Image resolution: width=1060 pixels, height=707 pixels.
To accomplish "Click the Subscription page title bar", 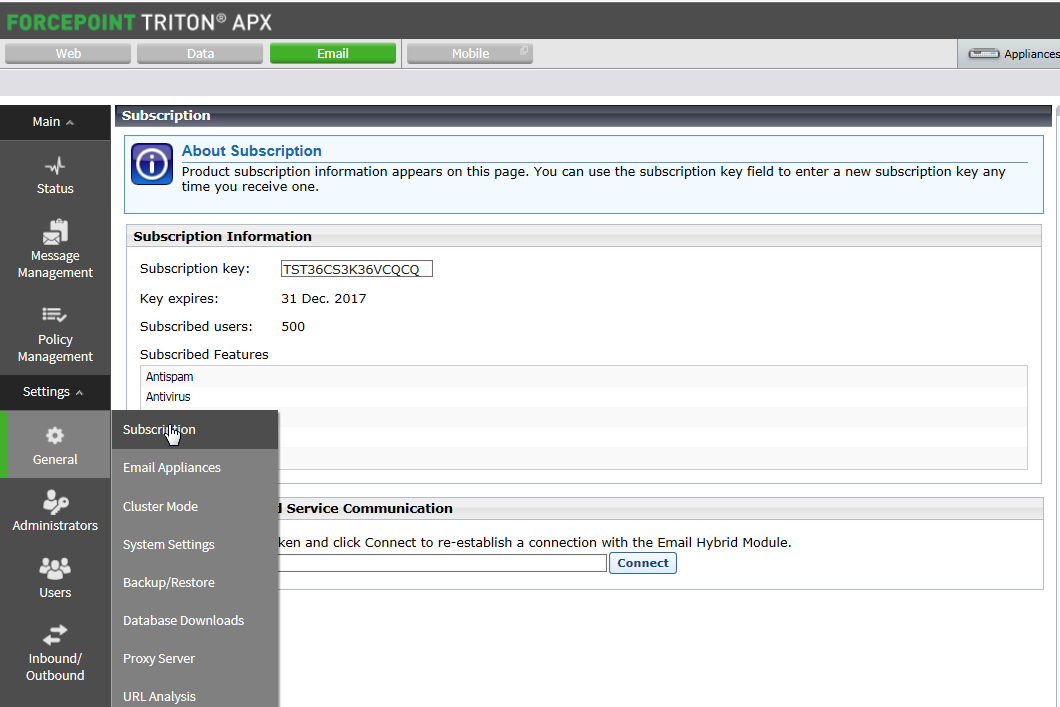I will (x=583, y=116).
